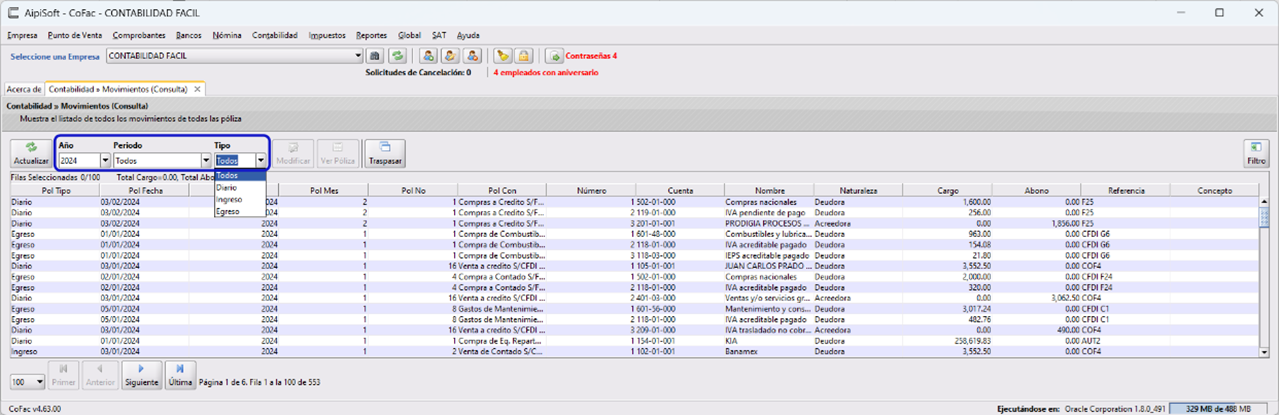Click the Ingreso cell in last row

(x=55, y=352)
